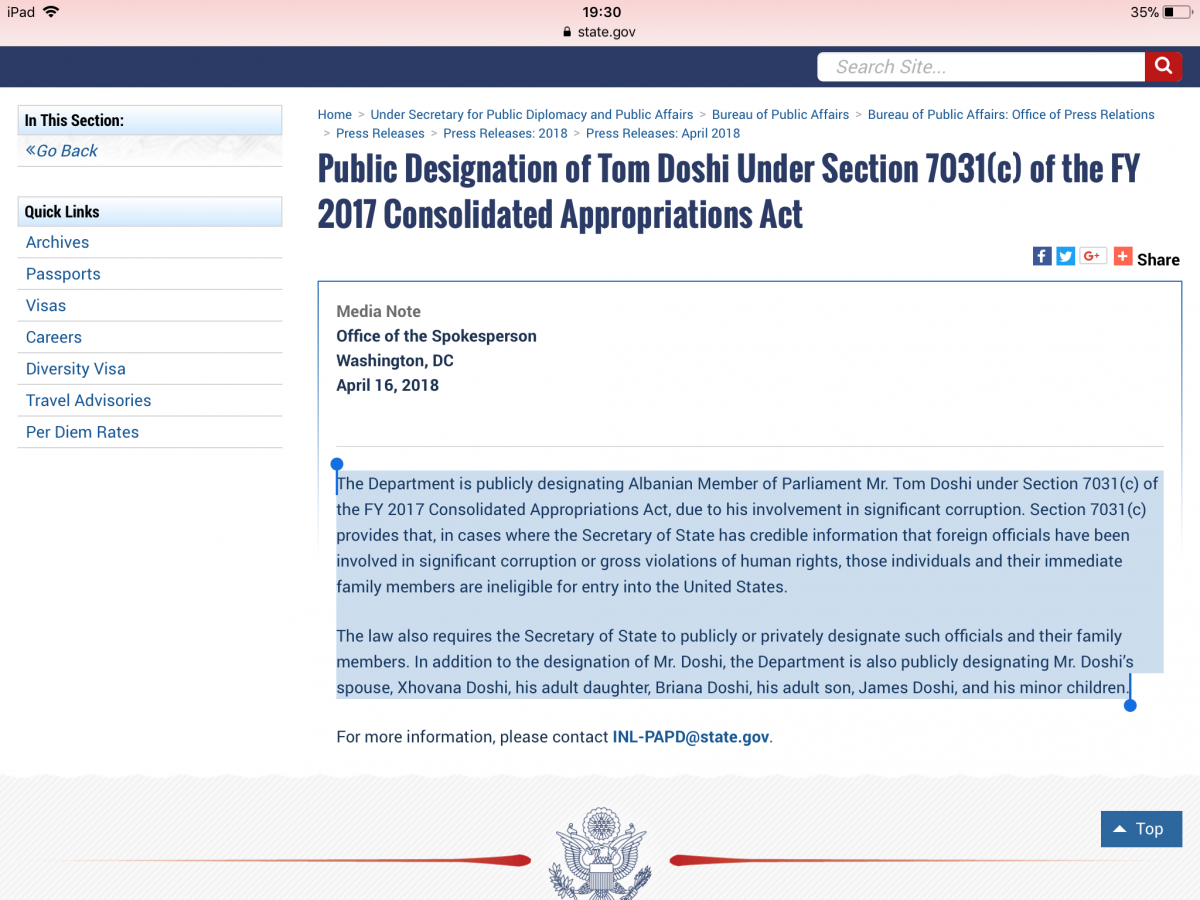1200x900 pixels.
Task: Tap the Wi-Fi status icon
Action: [51, 12]
